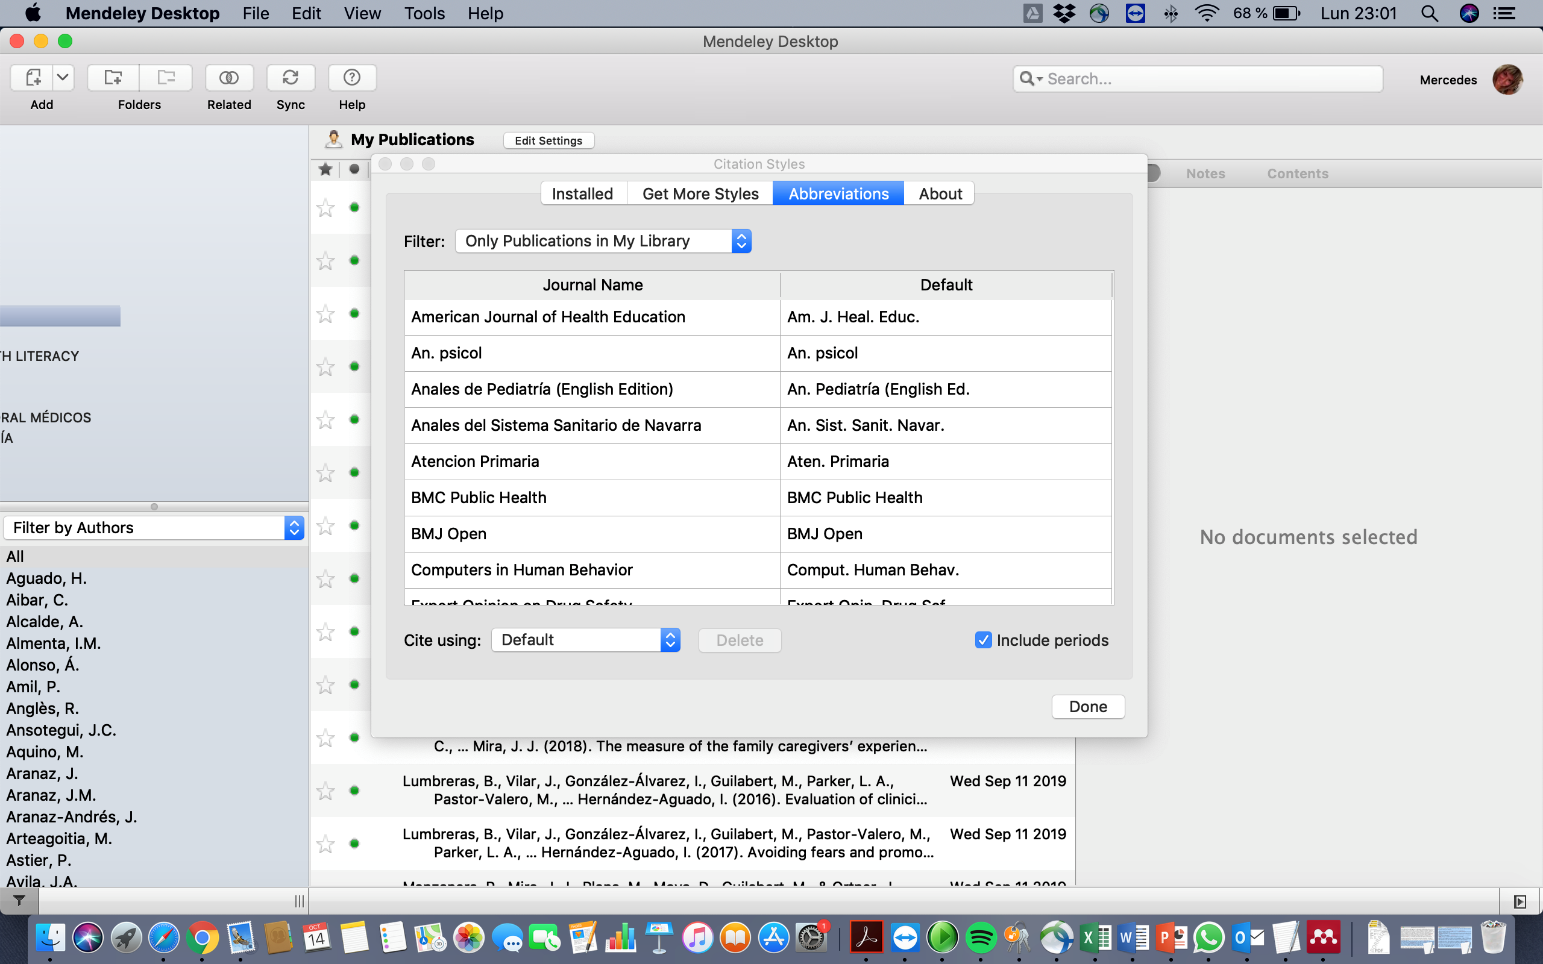Click the remove folder toolbar icon
Screen dimensions: 1543x964
coord(166,78)
